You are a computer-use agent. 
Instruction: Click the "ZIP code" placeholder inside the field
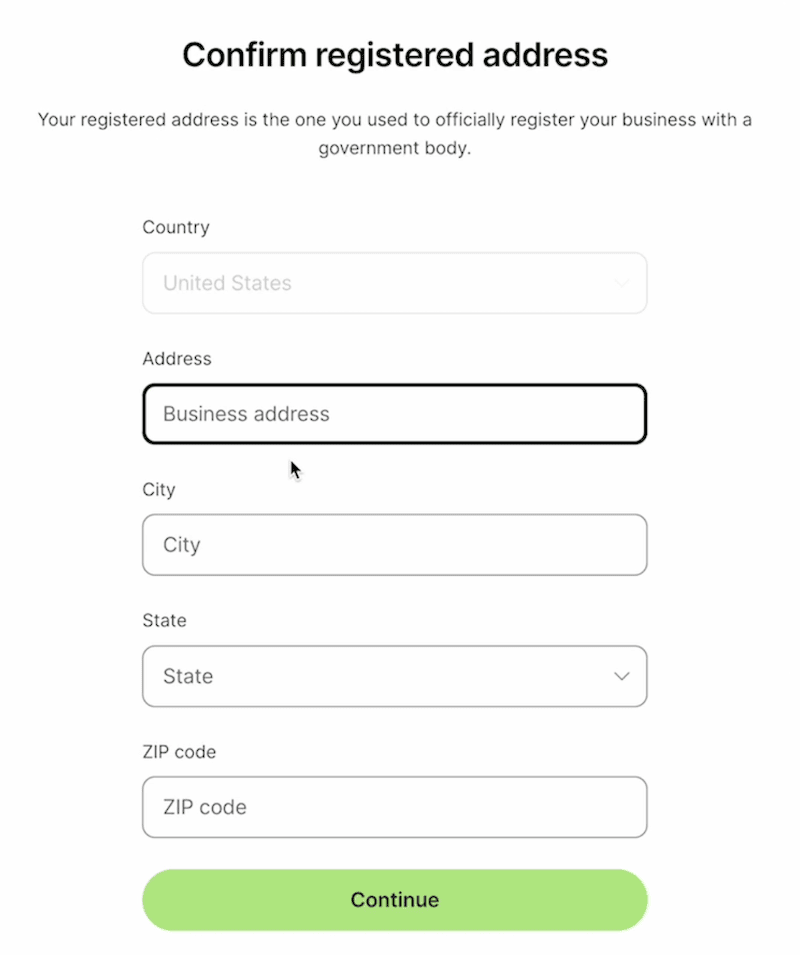(204, 807)
